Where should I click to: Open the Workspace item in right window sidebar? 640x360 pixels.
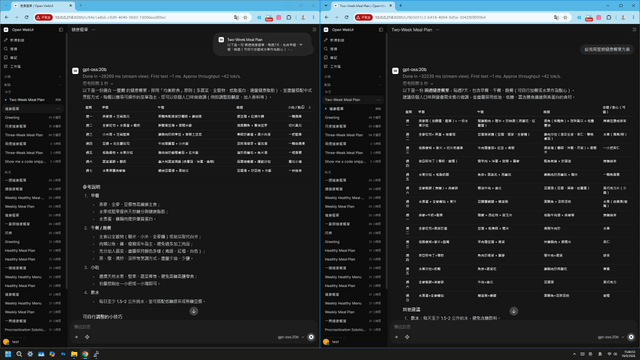(353, 66)
